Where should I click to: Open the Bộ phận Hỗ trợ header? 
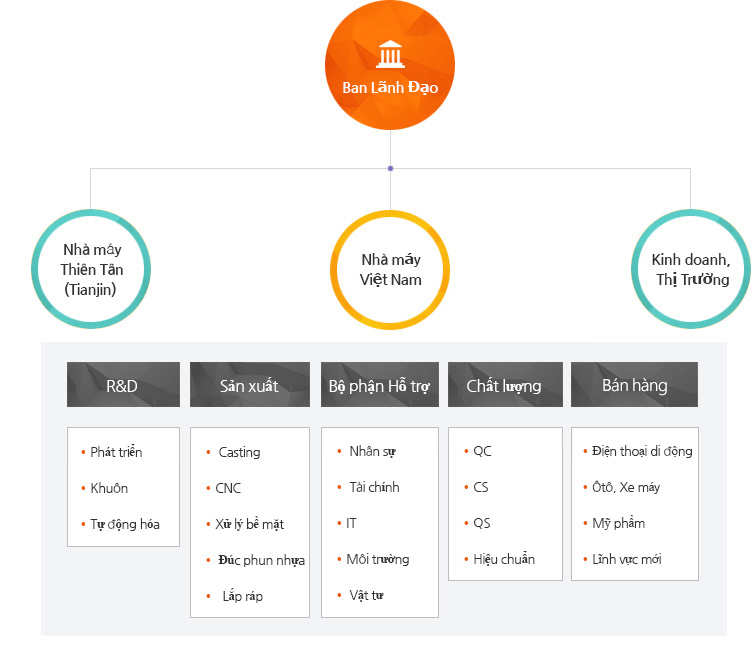click(x=379, y=385)
